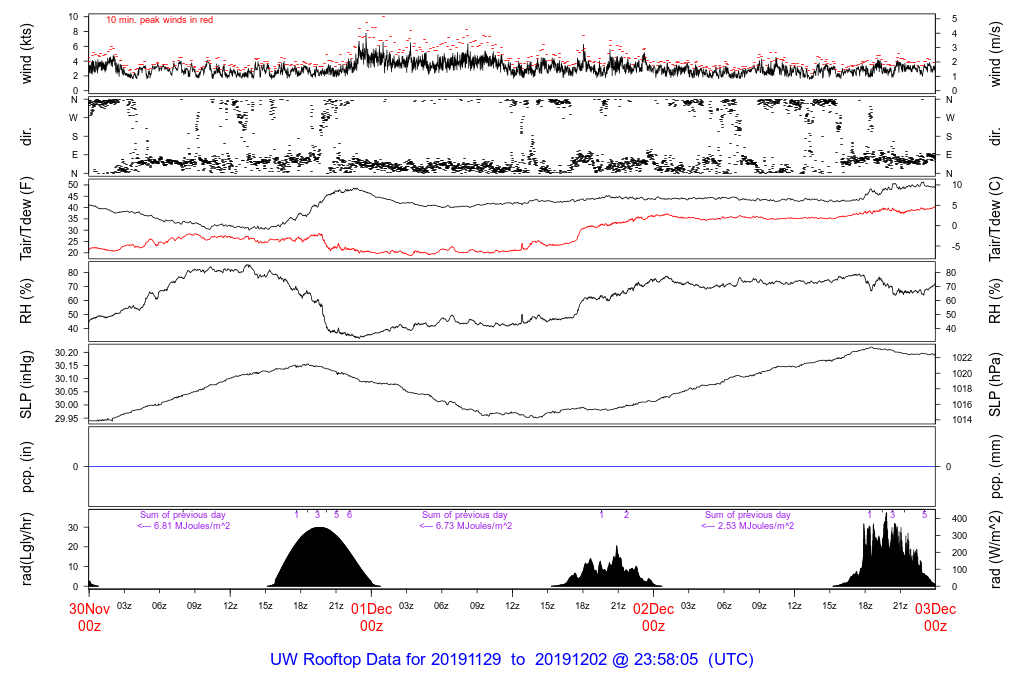The height and width of the screenshot is (700, 1024).
Task: Click the '30Nov 00z' date label
Action: [89, 618]
